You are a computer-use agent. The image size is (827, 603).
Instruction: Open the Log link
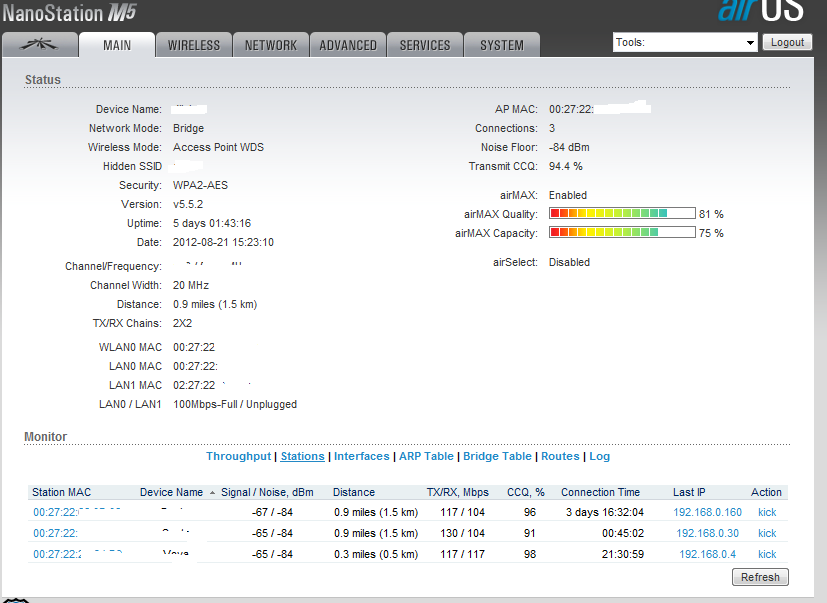pyautogui.click(x=600, y=456)
